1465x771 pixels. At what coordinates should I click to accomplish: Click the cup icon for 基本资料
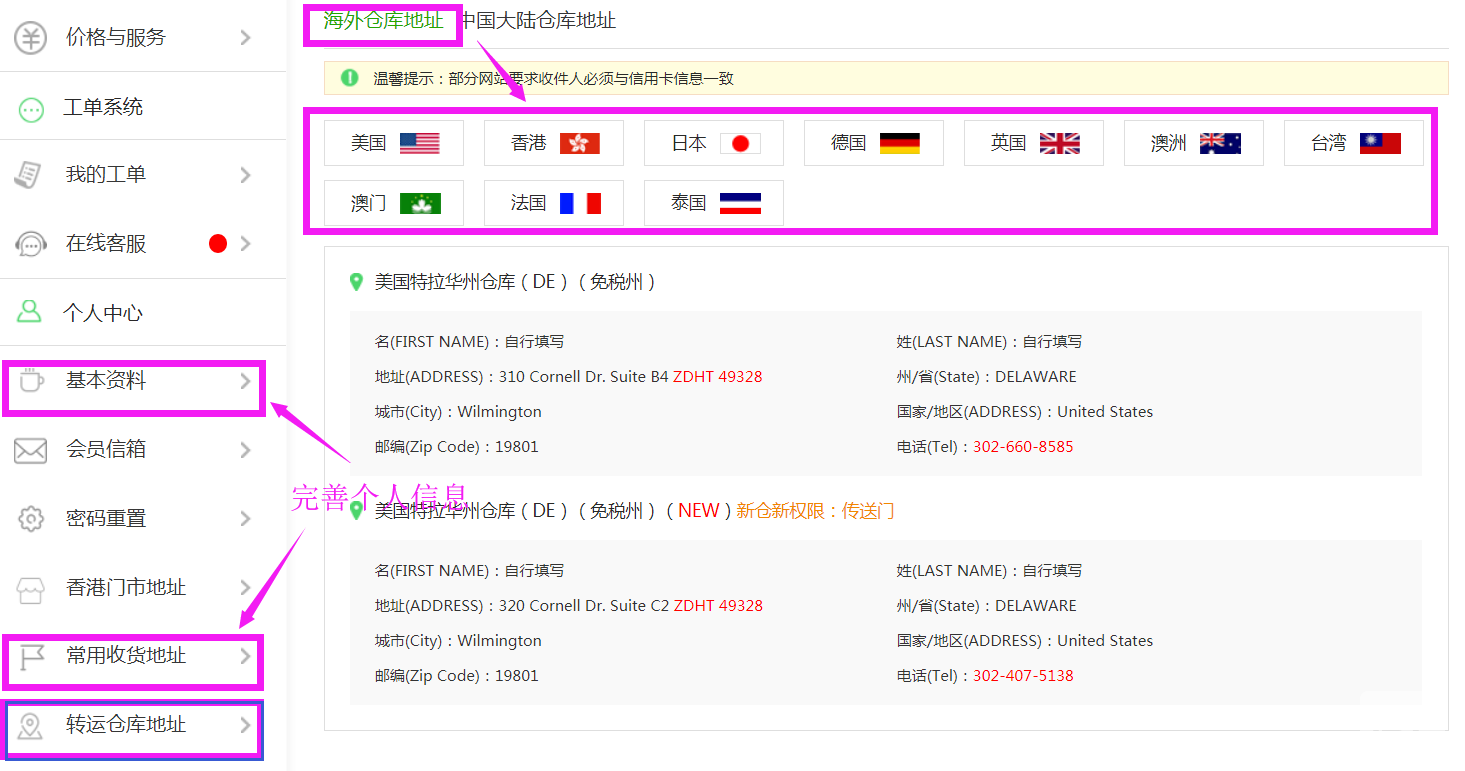click(31, 381)
